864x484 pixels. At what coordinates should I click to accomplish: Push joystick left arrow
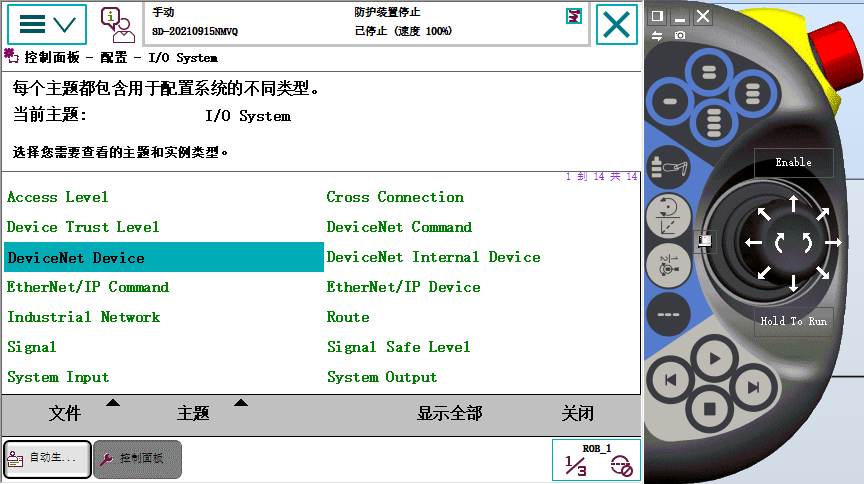753,243
